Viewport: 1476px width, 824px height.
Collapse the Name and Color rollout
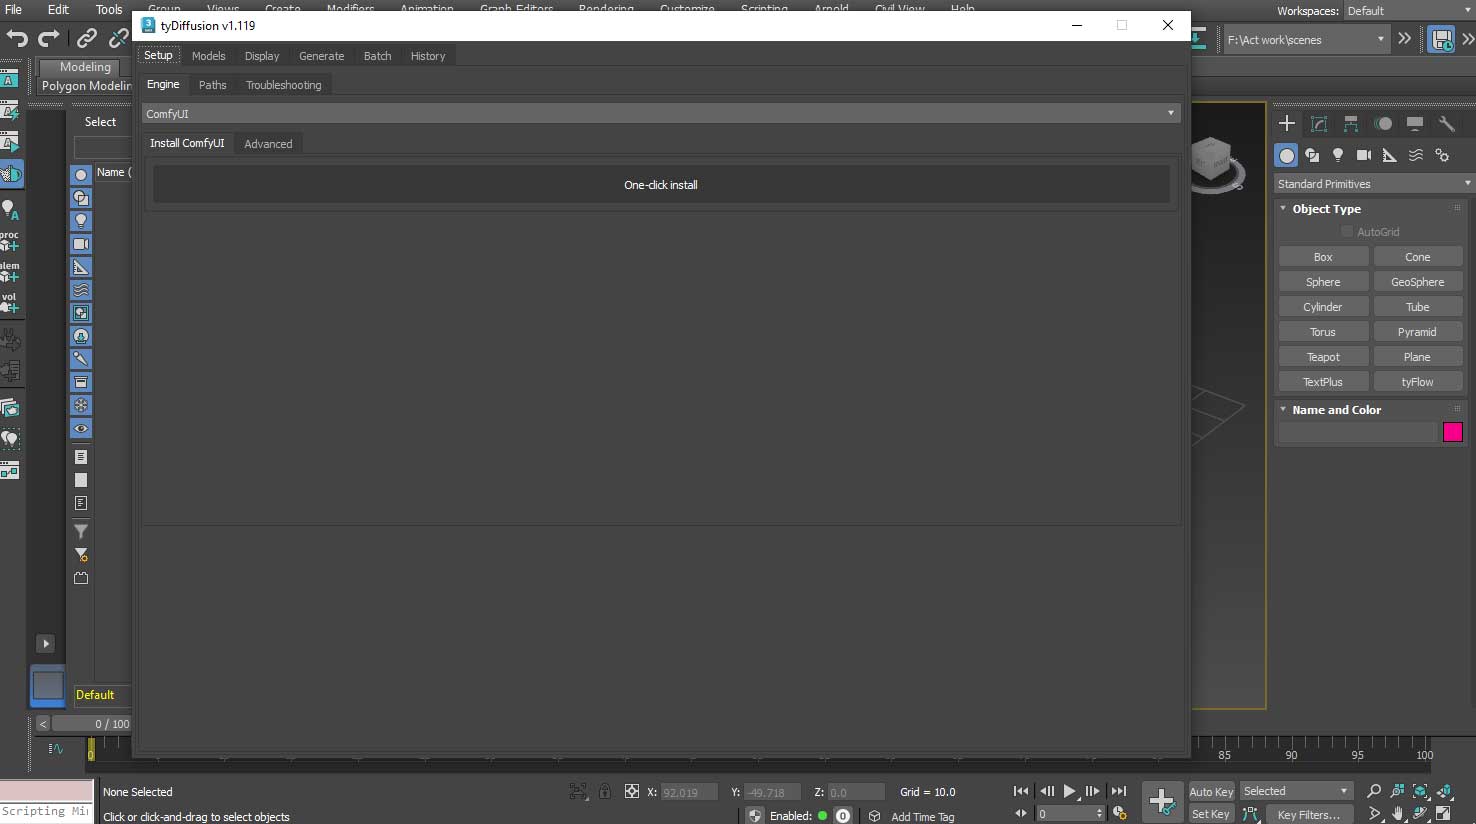1336,410
